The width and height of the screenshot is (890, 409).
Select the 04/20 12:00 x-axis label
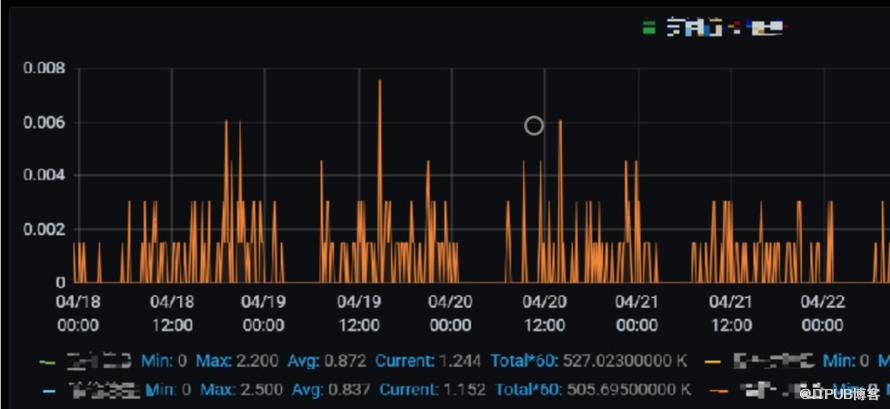544,312
